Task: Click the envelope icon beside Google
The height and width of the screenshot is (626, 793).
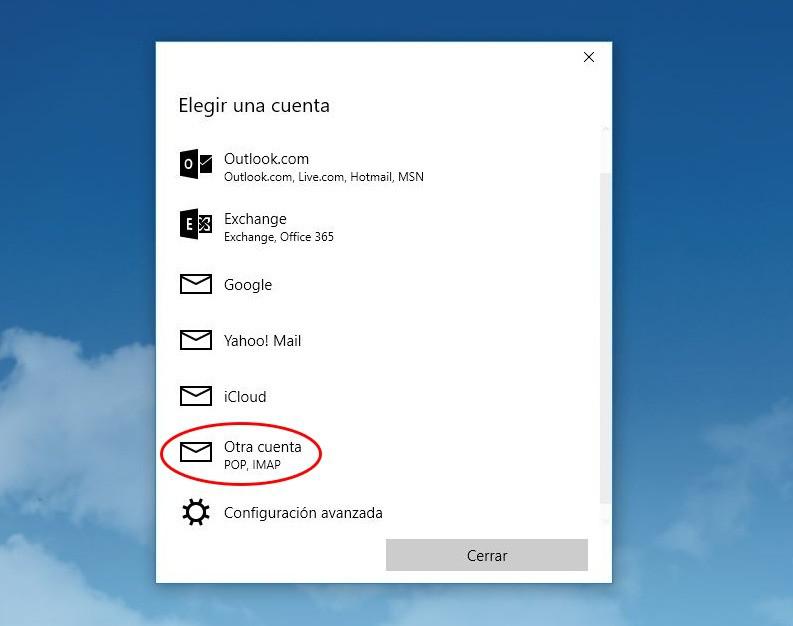Action: point(195,285)
